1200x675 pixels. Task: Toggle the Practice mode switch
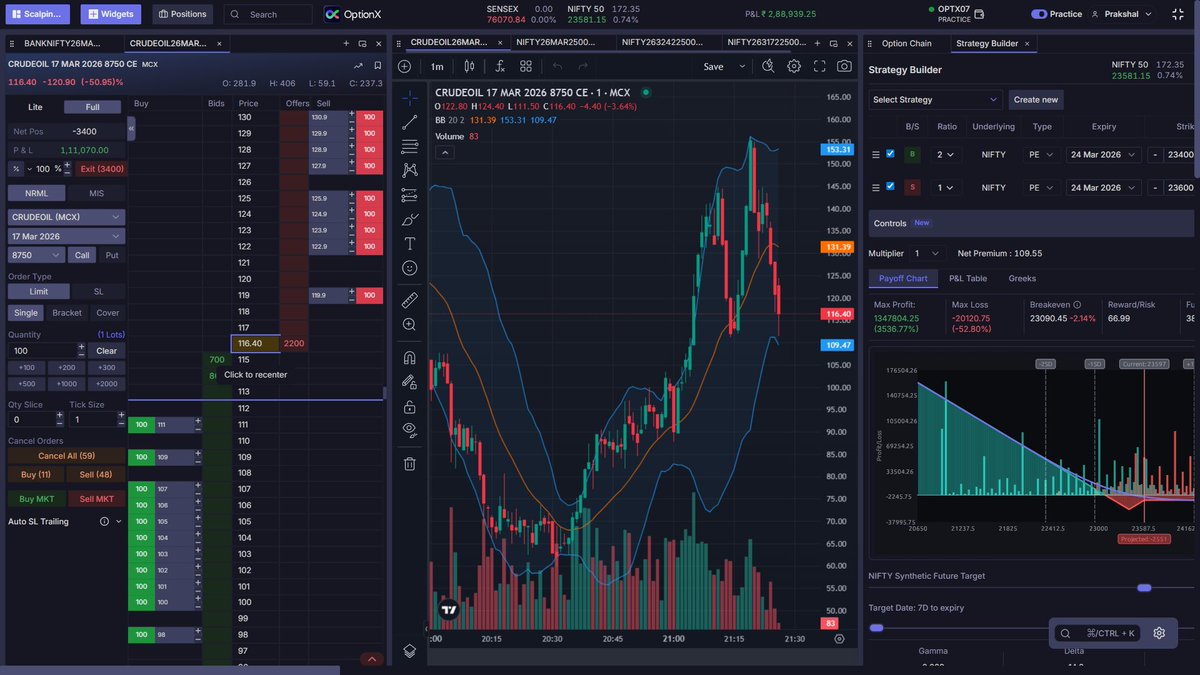click(x=1039, y=14)
